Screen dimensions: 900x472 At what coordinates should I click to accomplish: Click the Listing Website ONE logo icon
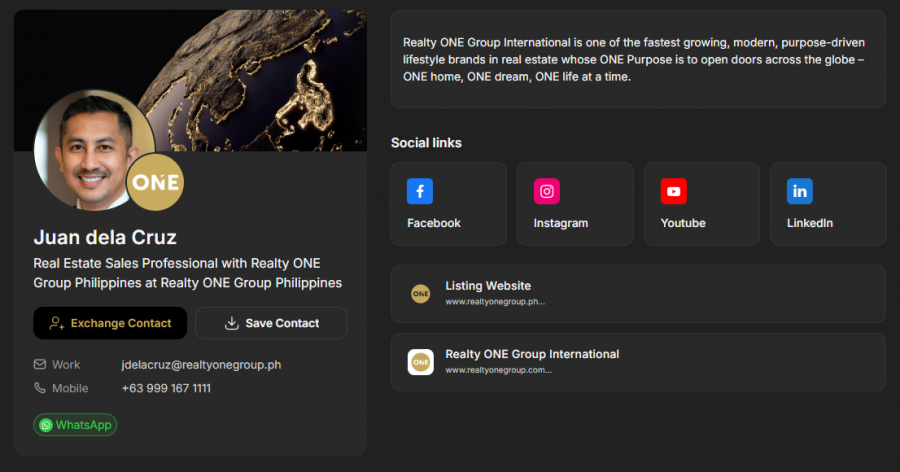(x=420, y=294)
